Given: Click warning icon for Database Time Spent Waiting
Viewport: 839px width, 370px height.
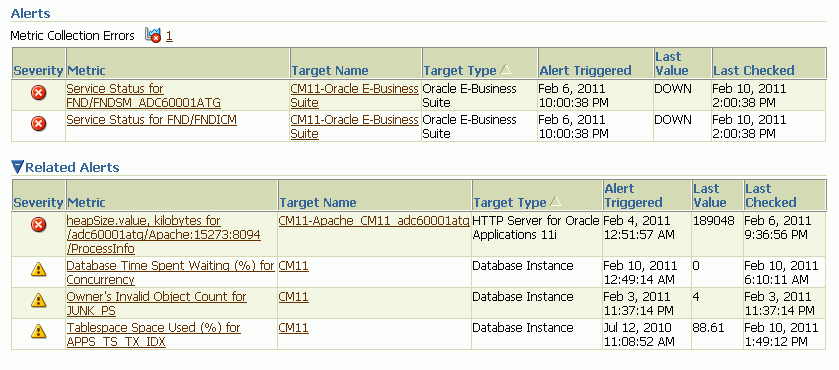Looking at the screenshot, I should click(38, 269).
